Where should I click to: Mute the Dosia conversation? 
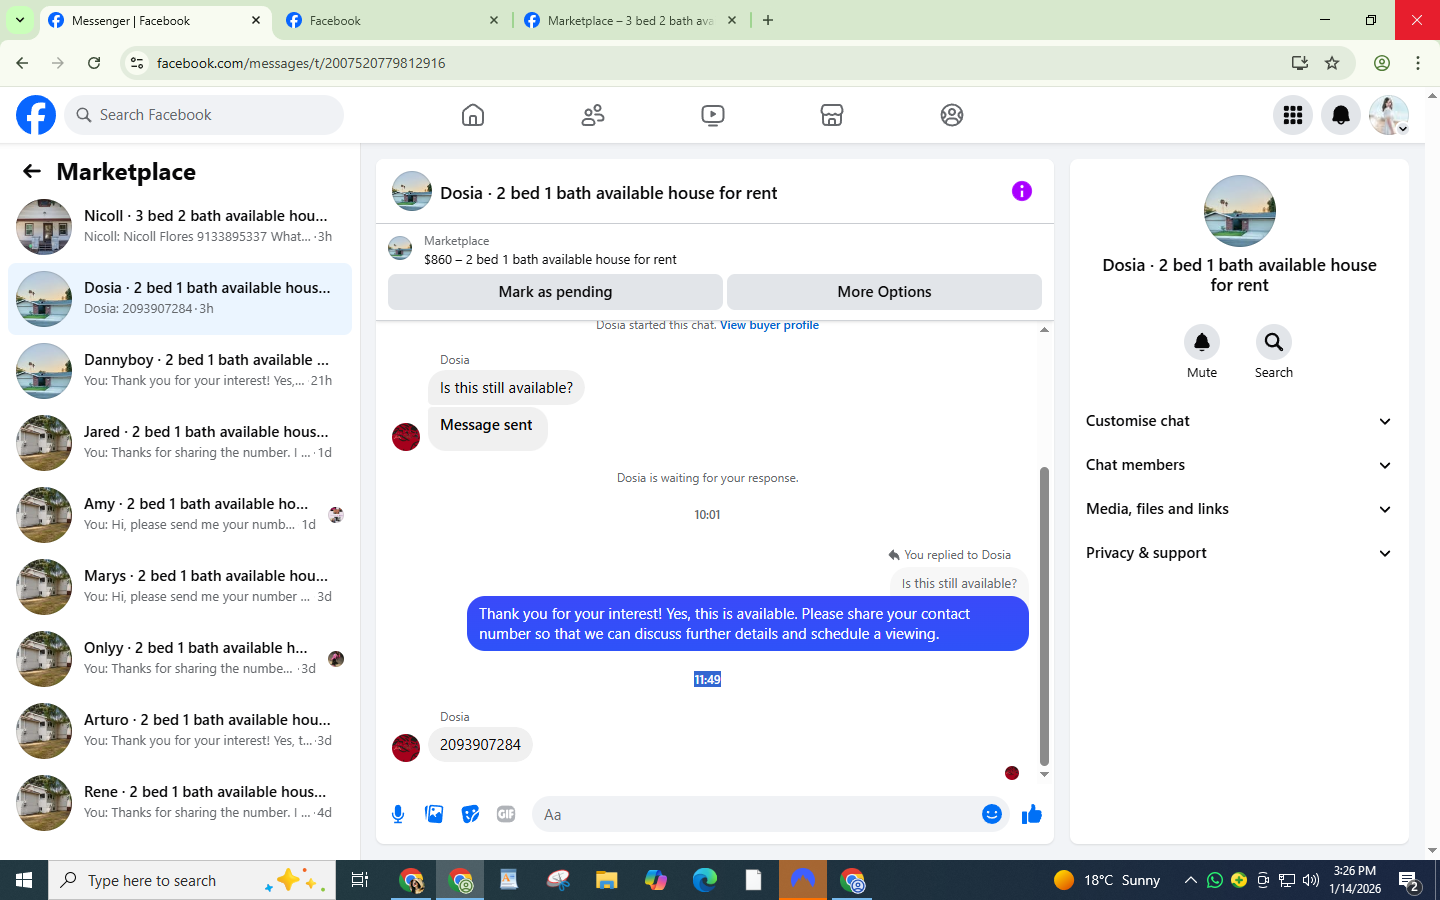(1202, 342)
